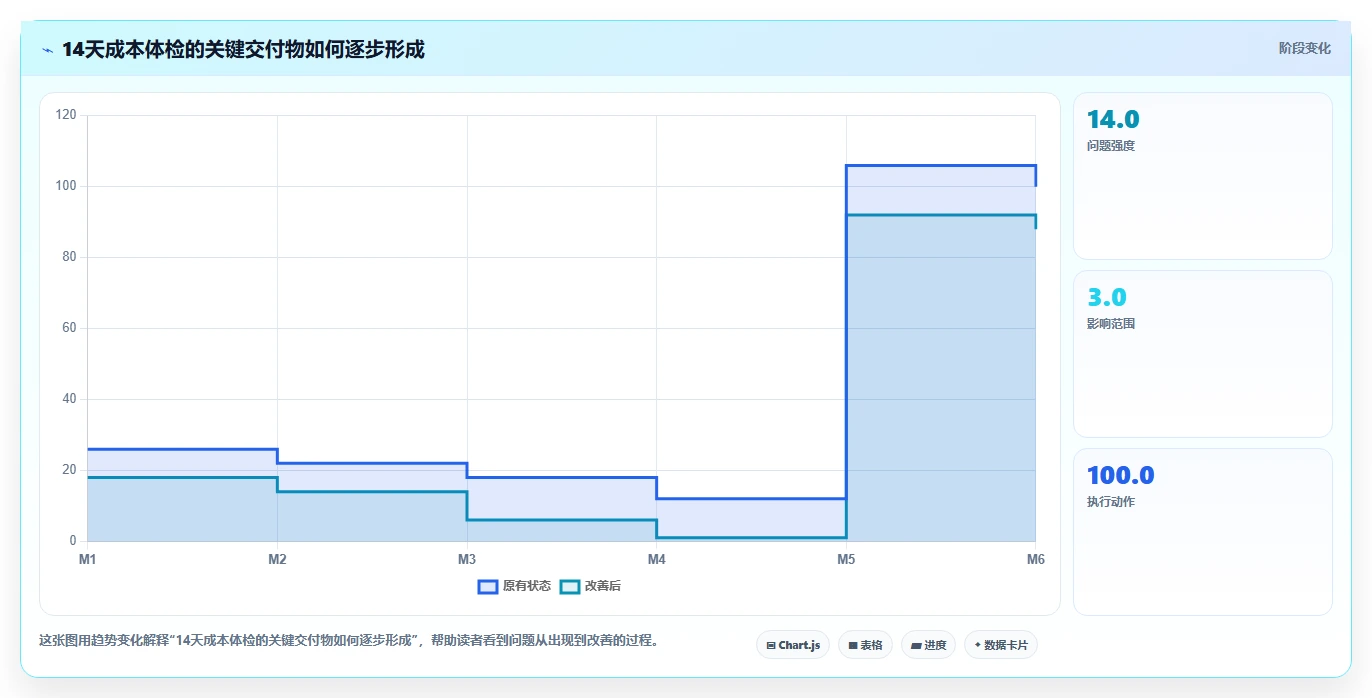
Task: Click the 问题强度 caption text
Action: [x=1111, y=146]
